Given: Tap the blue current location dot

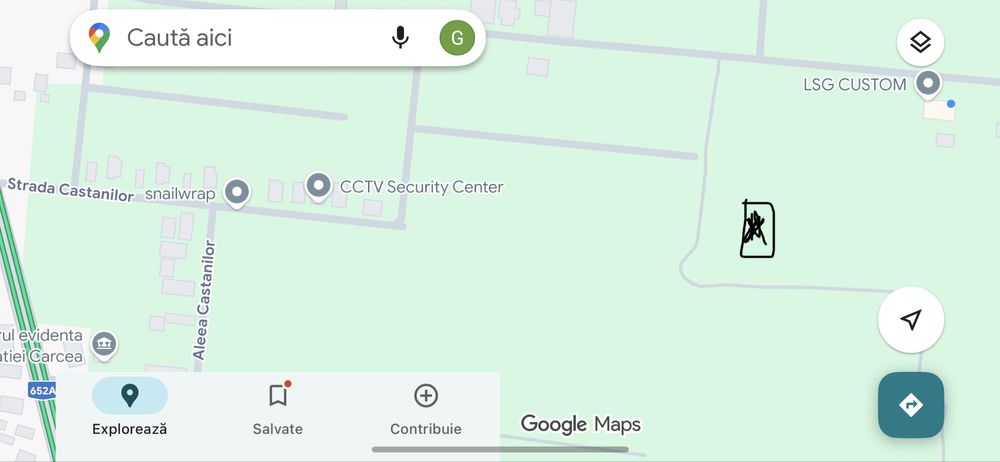Looking at the screenshot, I should (951, 103).
